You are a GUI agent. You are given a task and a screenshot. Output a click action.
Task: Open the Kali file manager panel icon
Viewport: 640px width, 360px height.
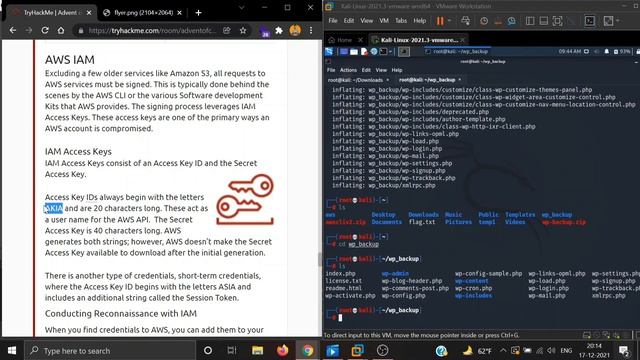pyautogui.click(x=354, y=51)
